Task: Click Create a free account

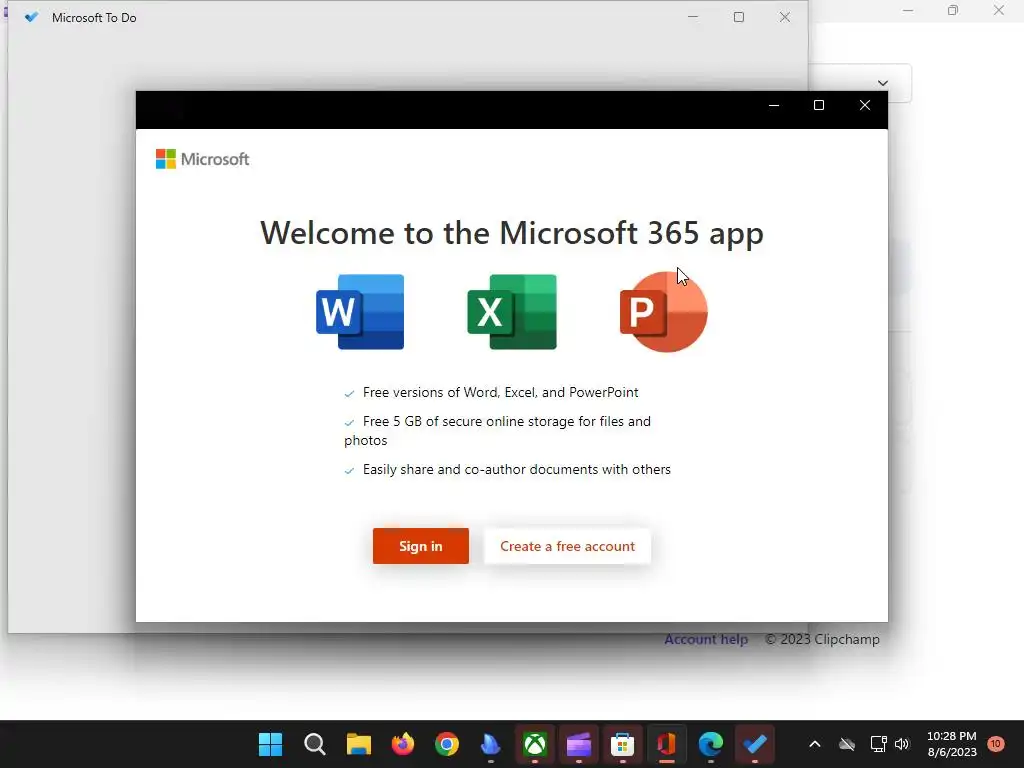Action: click(x=567, y=546)
